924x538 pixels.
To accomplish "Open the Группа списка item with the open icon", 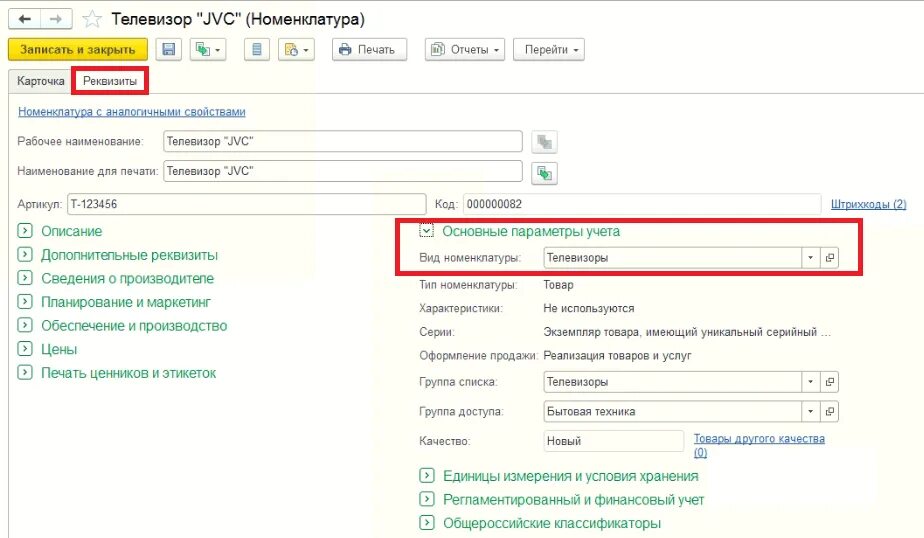I will point(830,382).
